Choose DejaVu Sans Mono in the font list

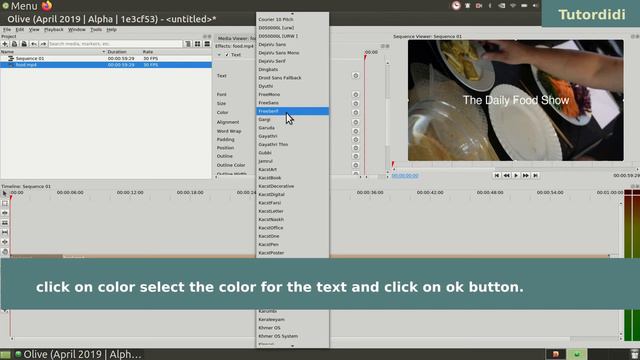pyautogui.click(x=292, y=53)
